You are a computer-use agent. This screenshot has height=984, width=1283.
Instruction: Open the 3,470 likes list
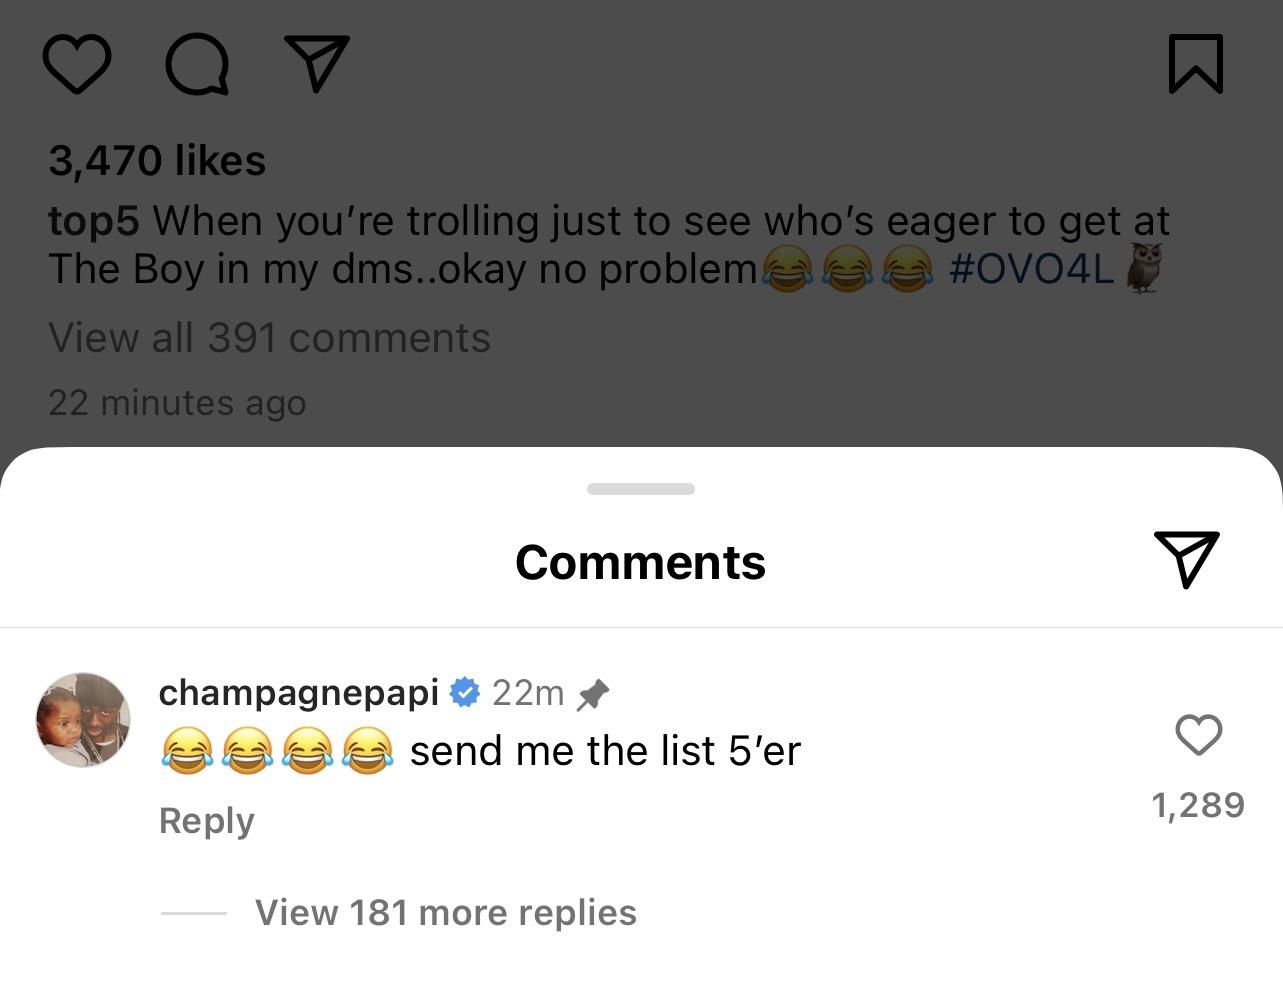(157, 161)
